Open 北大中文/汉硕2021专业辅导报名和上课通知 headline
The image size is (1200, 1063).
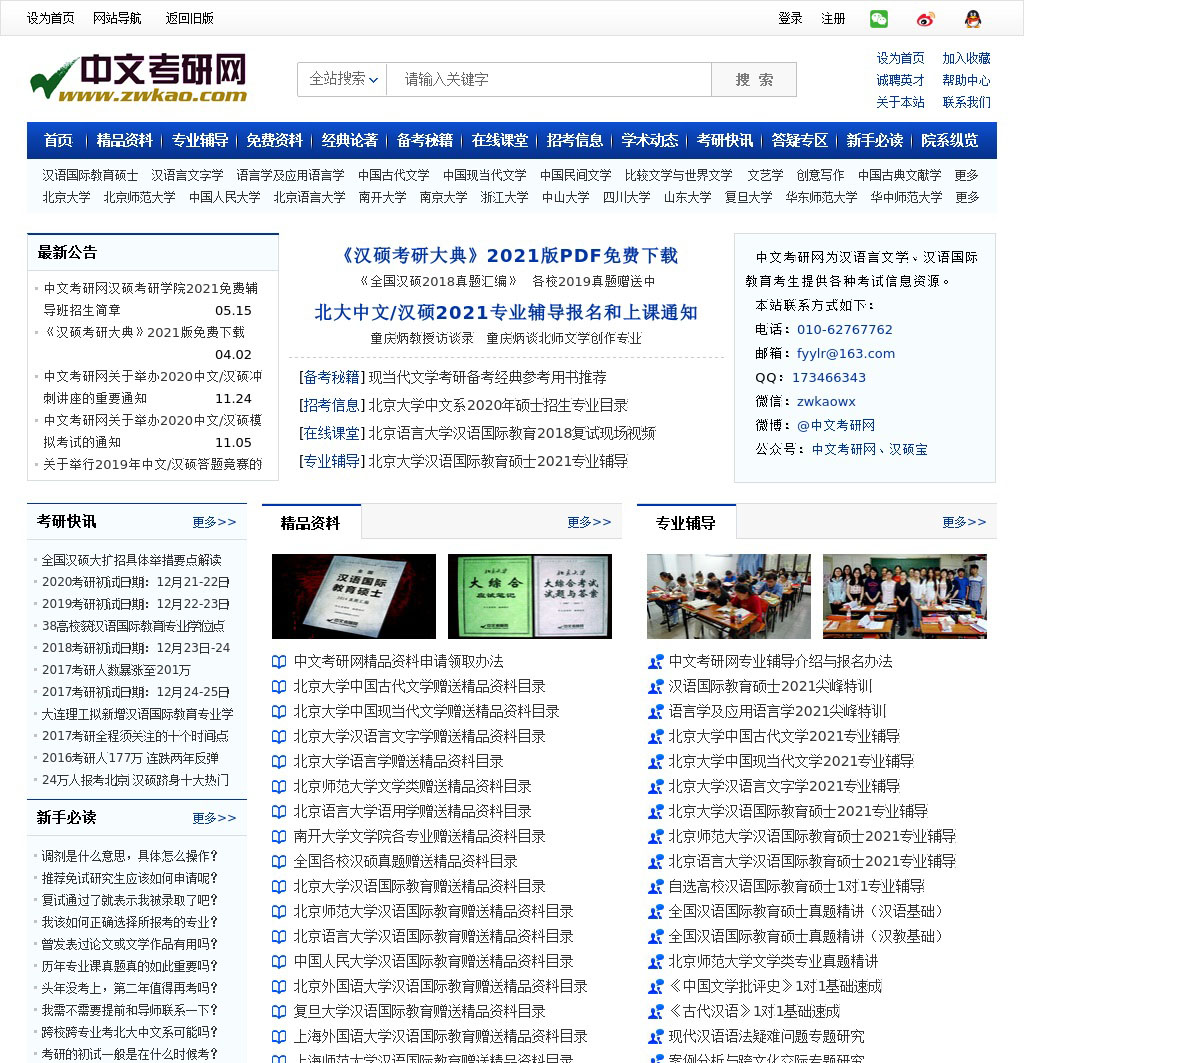point(506,312)
